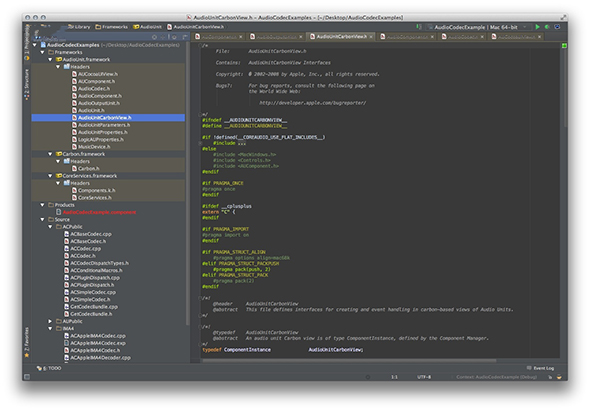The width and height of the screenshot is (590, 411).
Task: Hide the project panel with the corner icon
Action: [184, 37]
